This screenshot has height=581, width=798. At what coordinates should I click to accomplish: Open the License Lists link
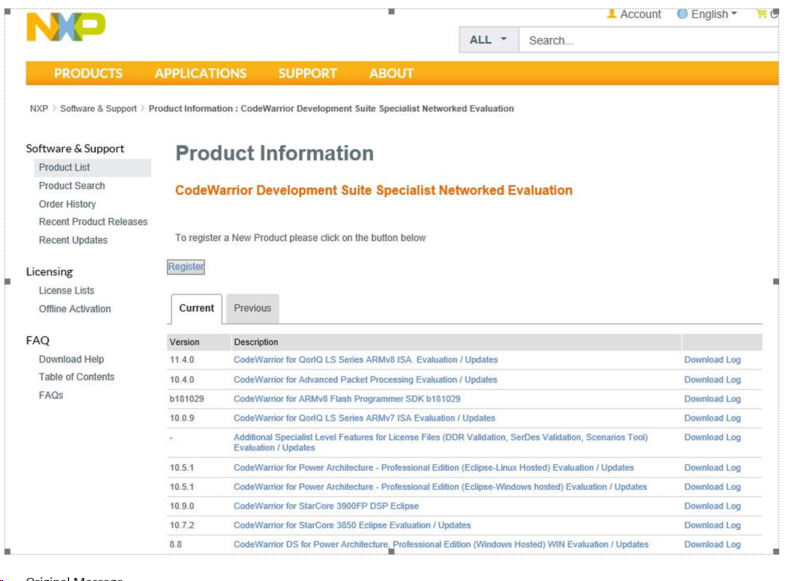tap(66, 291)
